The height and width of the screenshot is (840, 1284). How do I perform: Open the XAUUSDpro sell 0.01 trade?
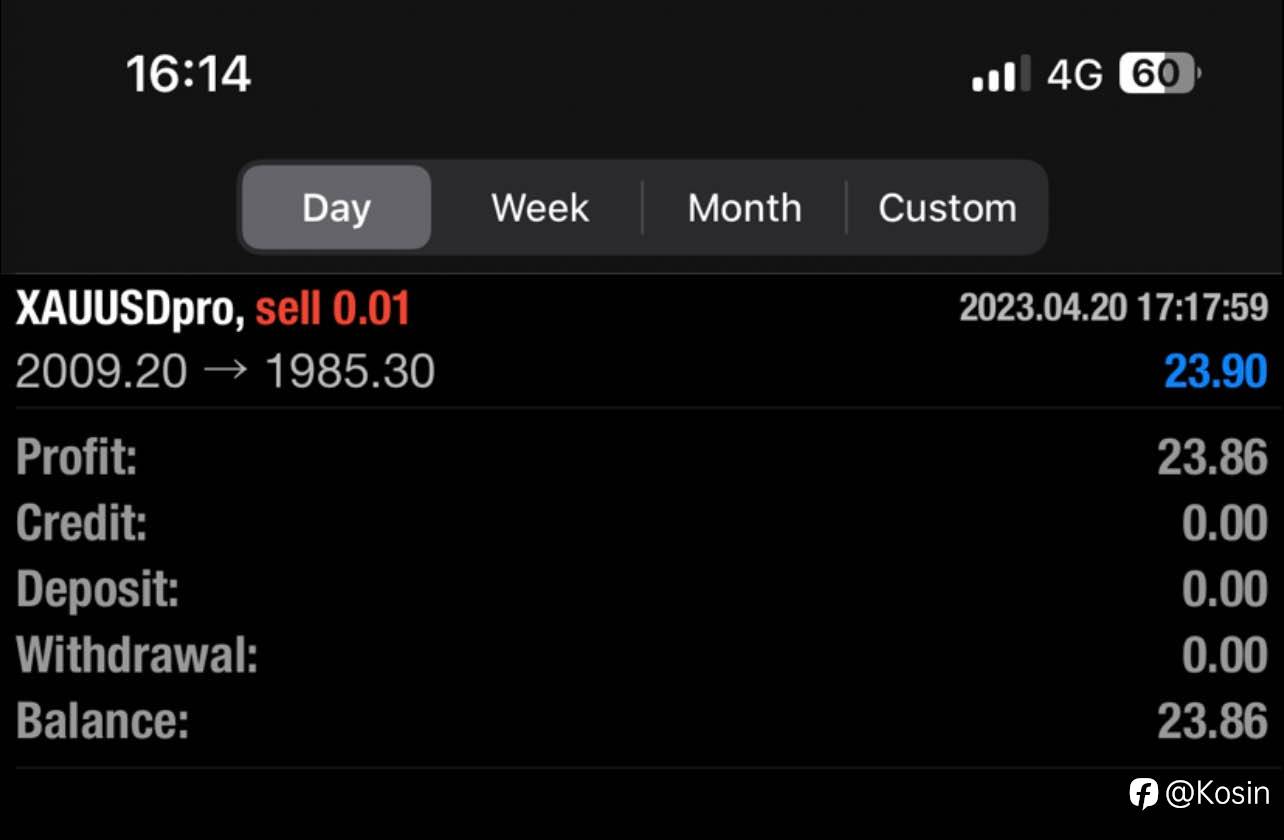213,309
